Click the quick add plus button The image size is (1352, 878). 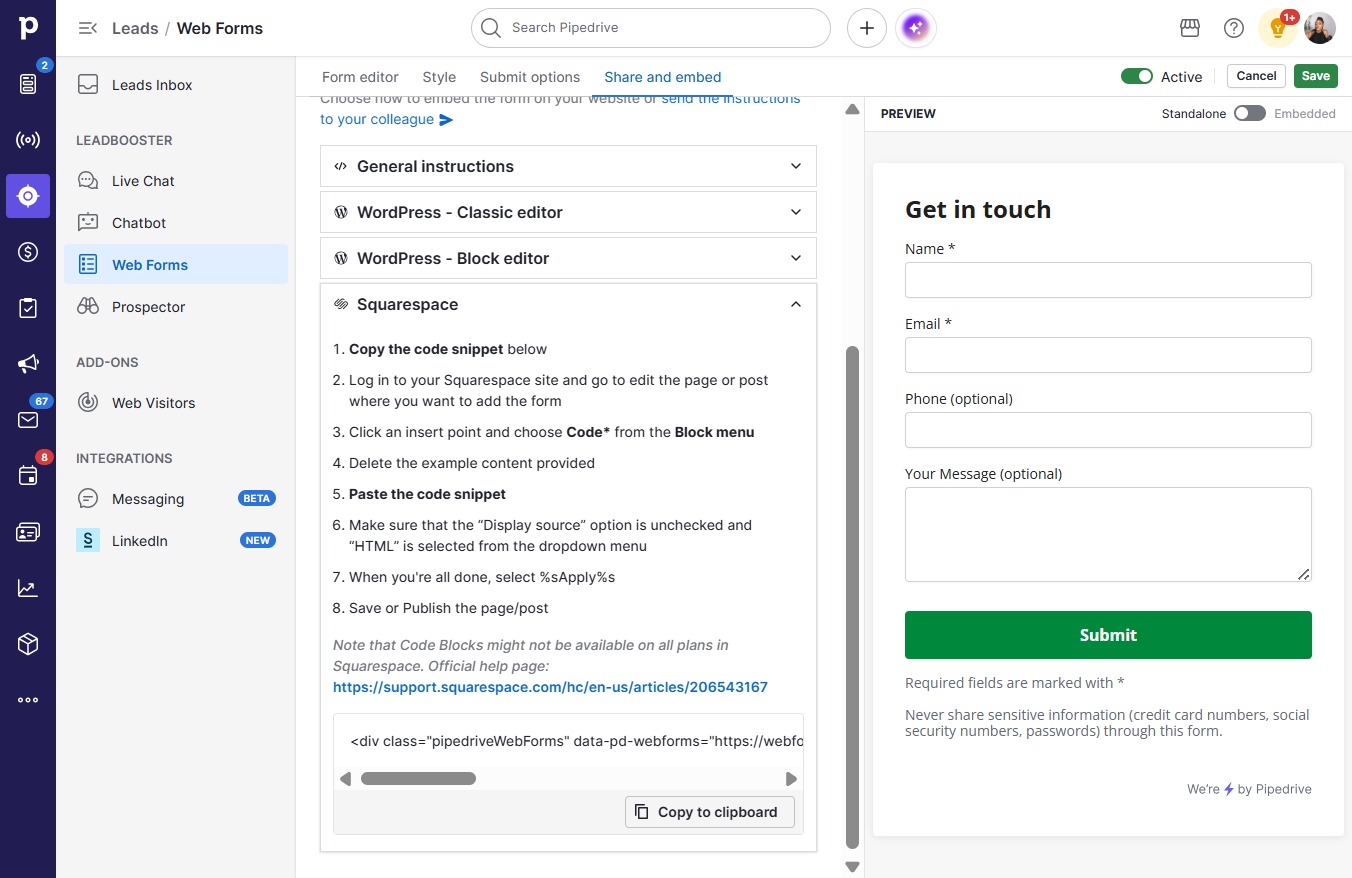tap(867, 28)
